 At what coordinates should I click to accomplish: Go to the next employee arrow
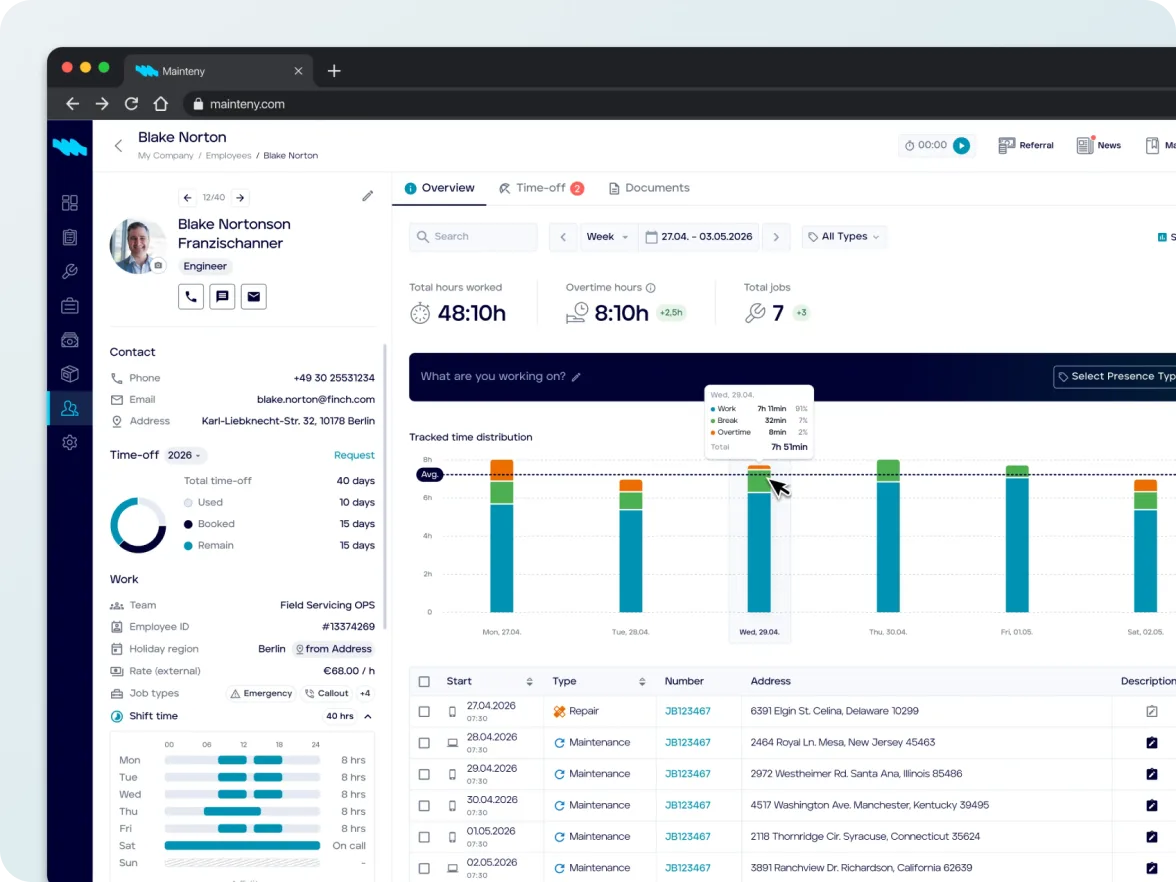click(x=240, y=197)
